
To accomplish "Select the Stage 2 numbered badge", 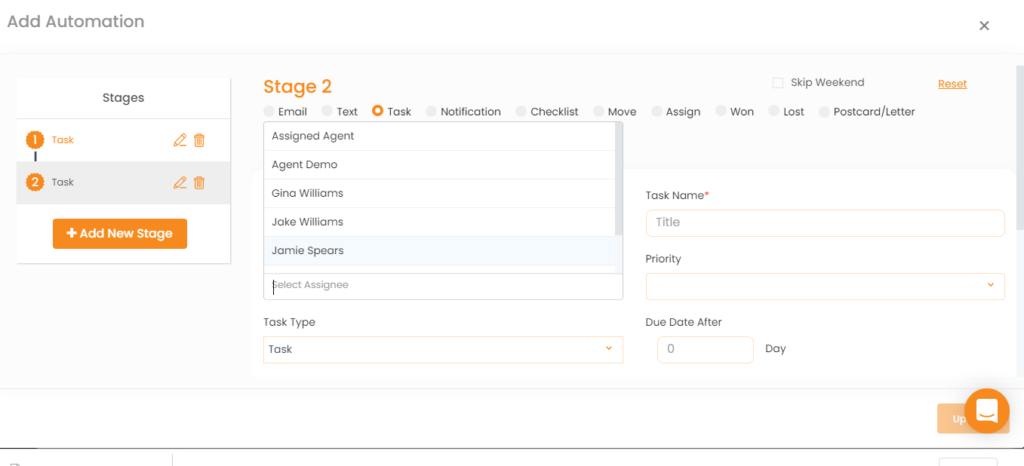I will 35,182.
